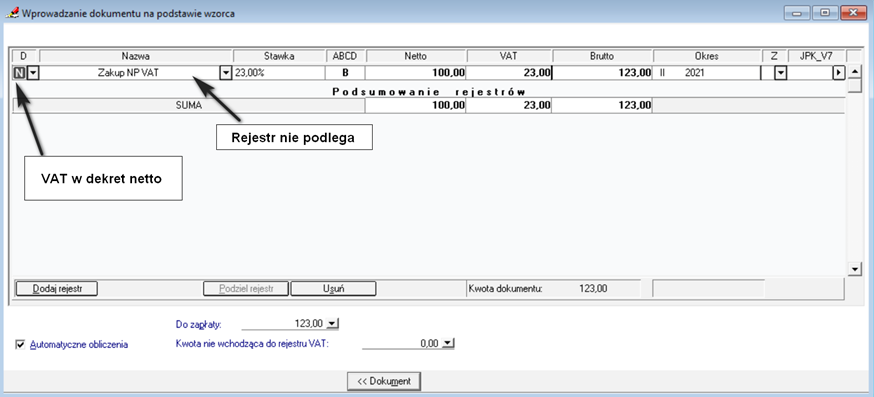Click the ABCD column header
This screenshot has width=874, height=397.
pos(346,56)
